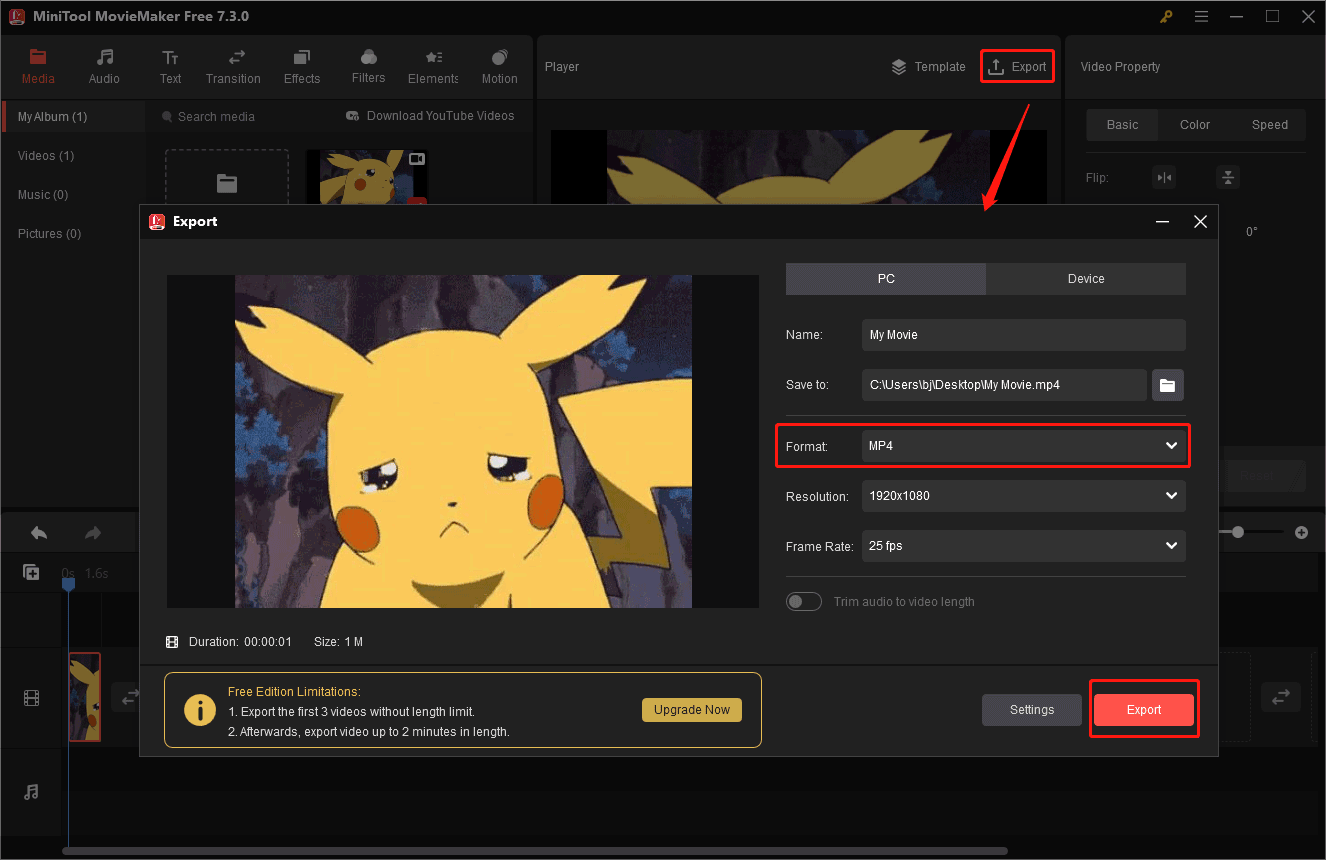
Task: Click the vertical flip icon
Action: pyautogui.click(x=1228, y=178)
